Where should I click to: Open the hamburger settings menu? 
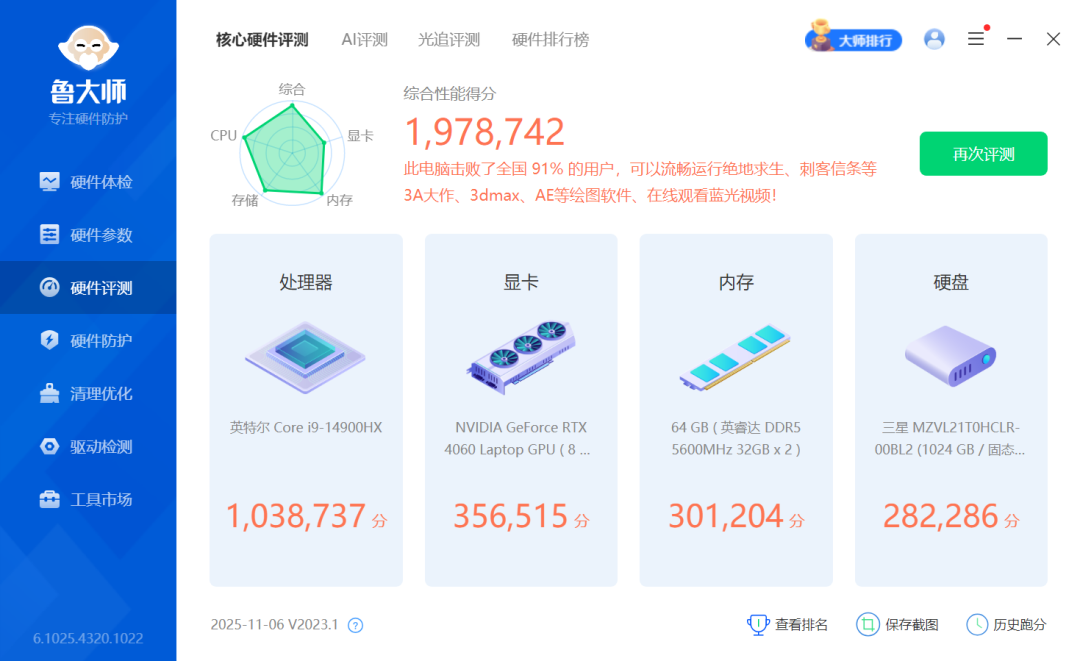tap(975, 39)
